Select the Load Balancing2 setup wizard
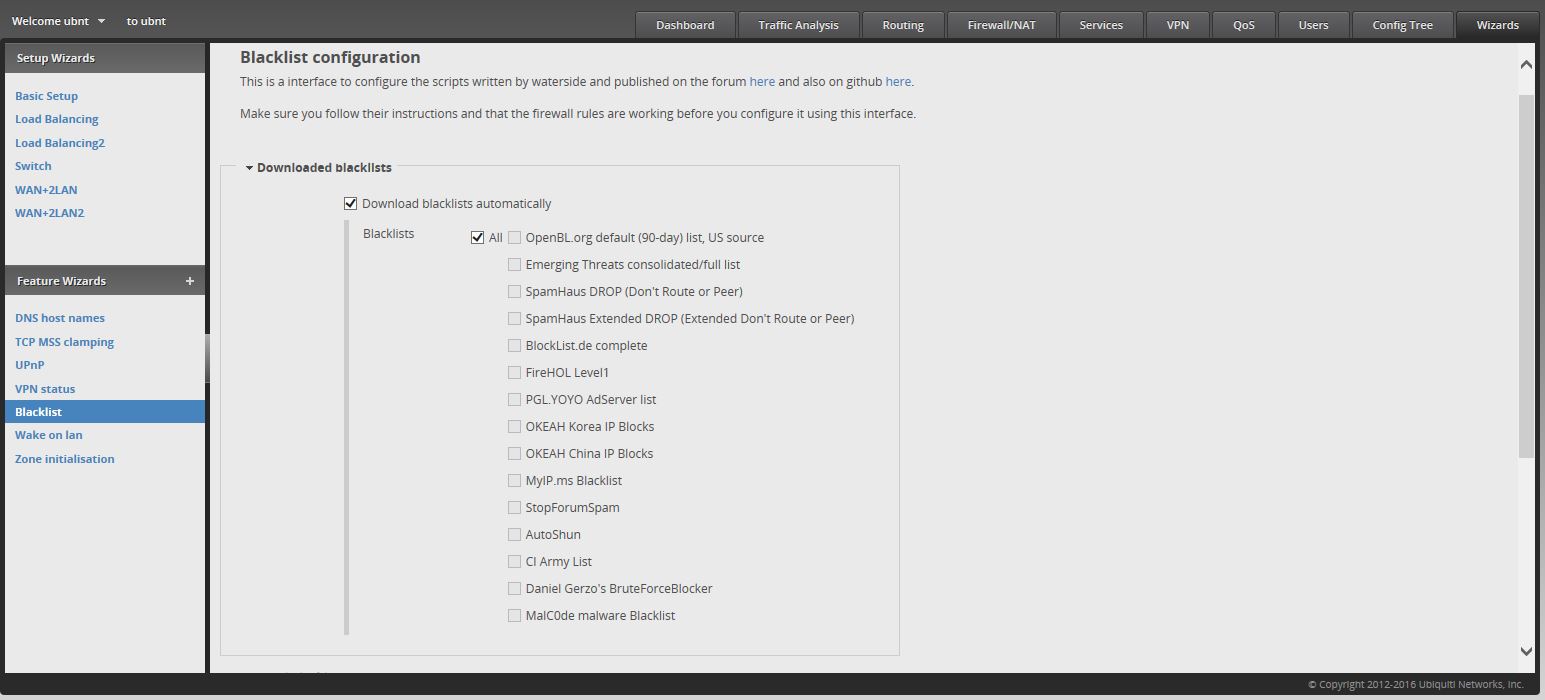Screen dimensions: 1545x700 60,143
